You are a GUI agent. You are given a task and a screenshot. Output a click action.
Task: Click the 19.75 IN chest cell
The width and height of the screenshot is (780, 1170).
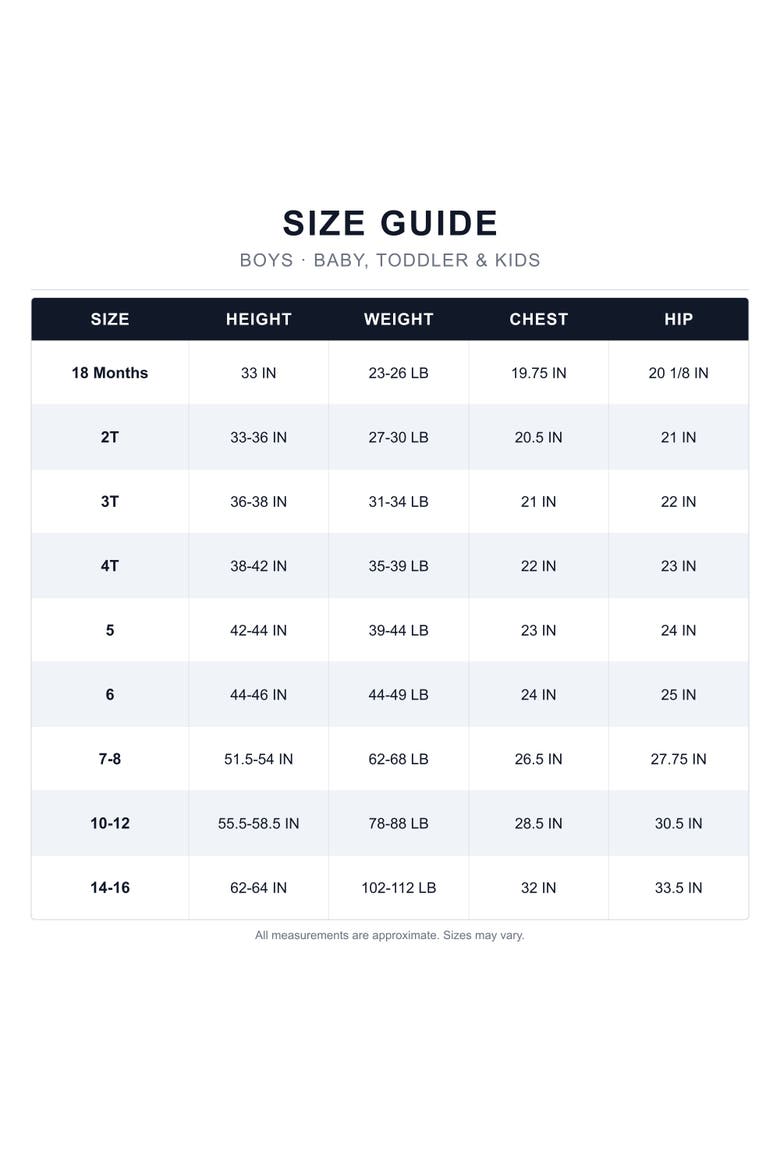(x=538, y=373)
